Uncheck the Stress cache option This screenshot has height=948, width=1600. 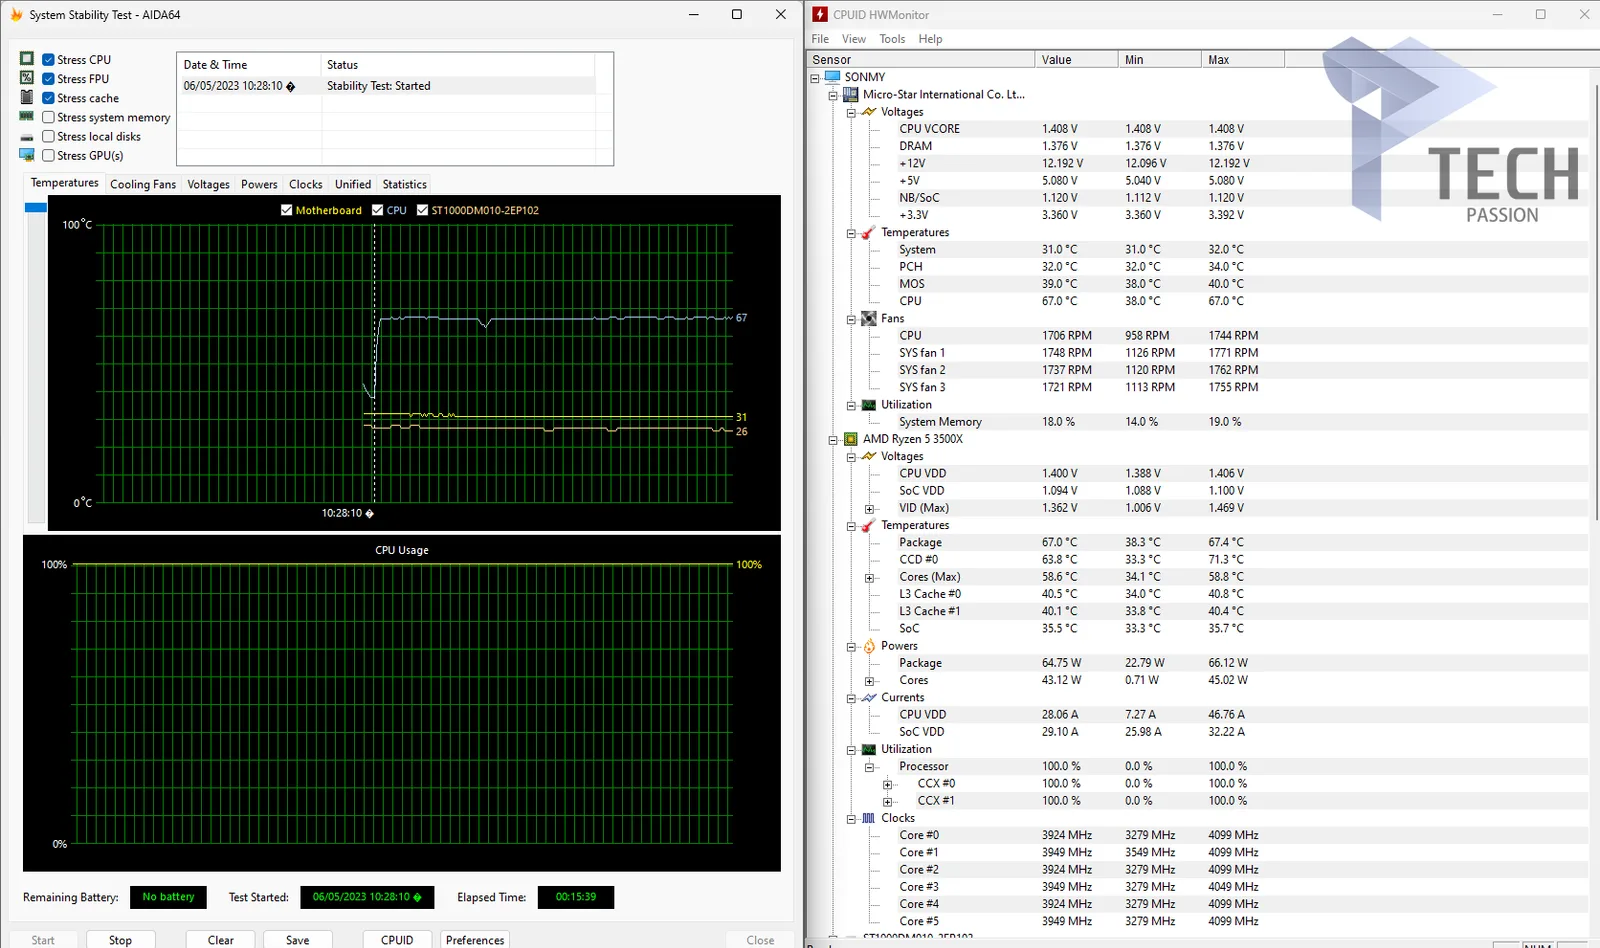(x=48, y=98)
